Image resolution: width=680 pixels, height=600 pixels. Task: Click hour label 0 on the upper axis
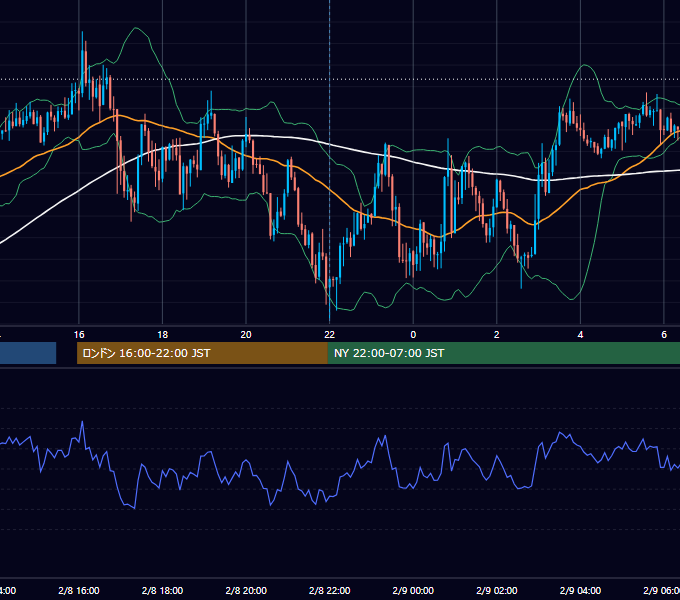point(413,335)
